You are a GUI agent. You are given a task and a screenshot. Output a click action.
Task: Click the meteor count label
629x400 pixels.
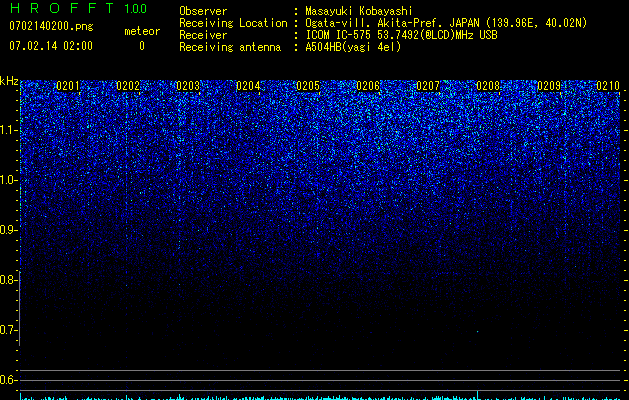click(x=142, y=31)
